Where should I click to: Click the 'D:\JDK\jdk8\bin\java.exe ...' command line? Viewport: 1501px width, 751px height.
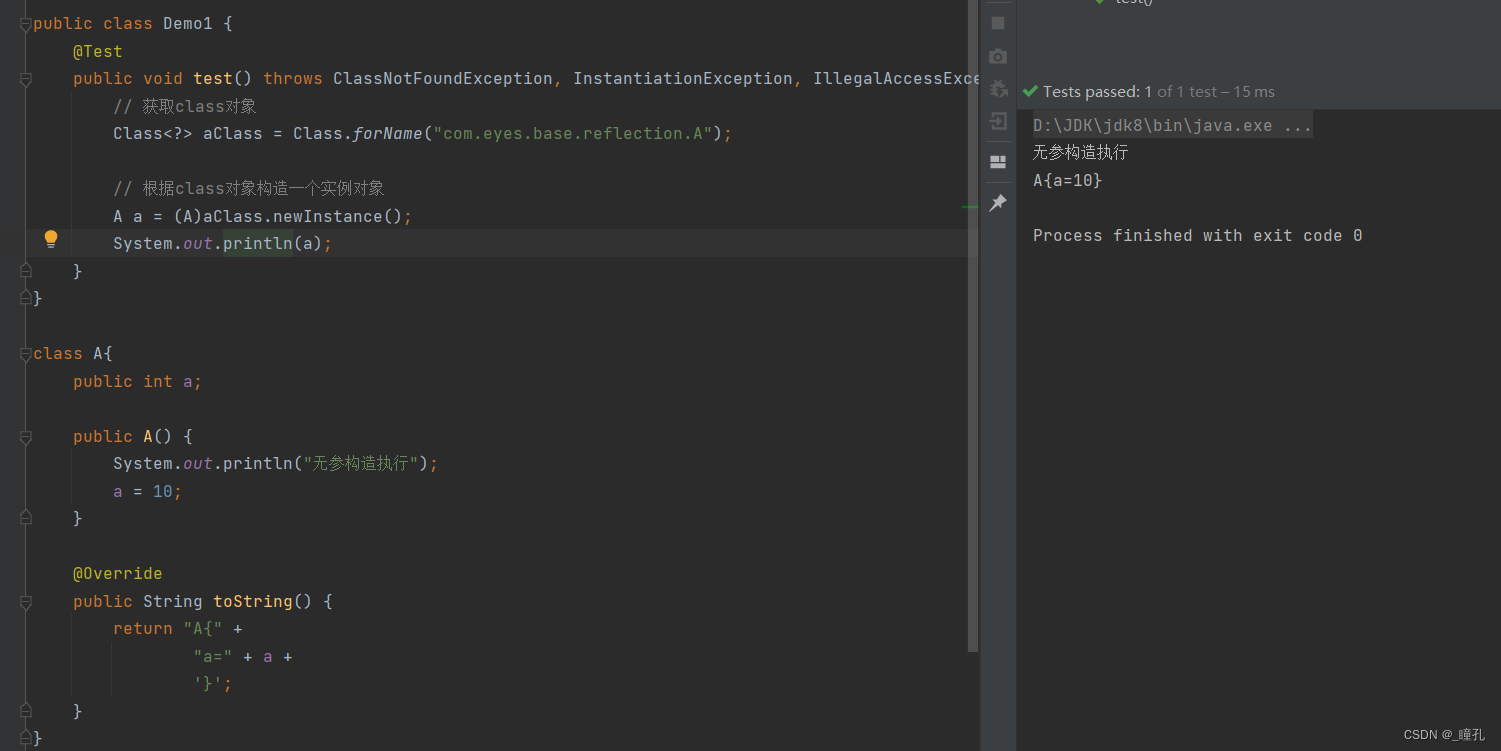pos(1172,126)
